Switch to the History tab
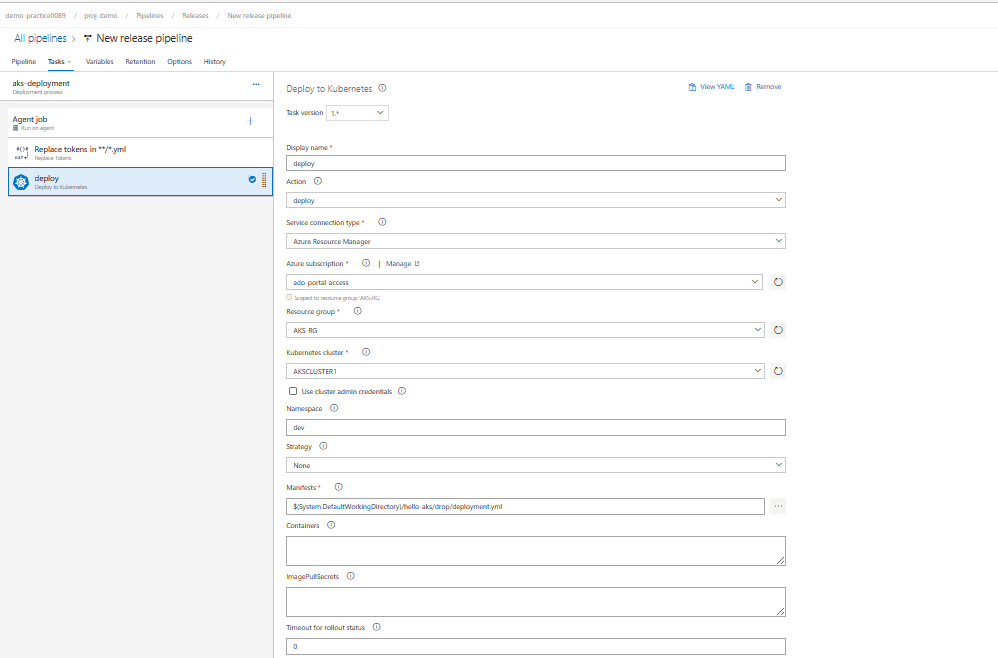Viewport: 998px width, 658px height. [214, 62]
